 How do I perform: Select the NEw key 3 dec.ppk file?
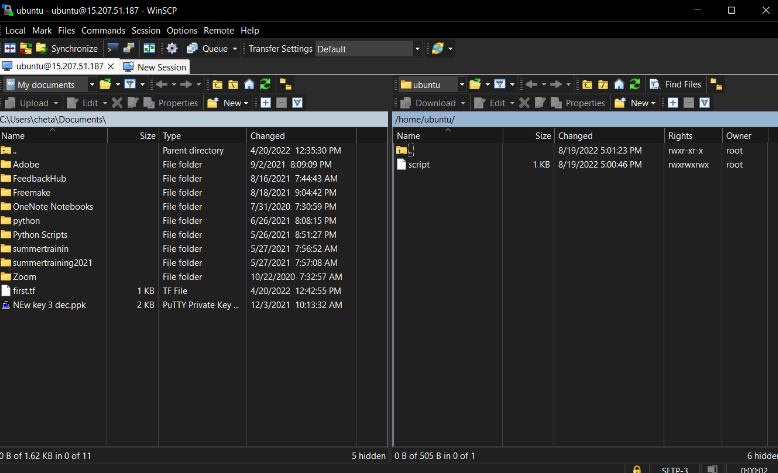49,305
